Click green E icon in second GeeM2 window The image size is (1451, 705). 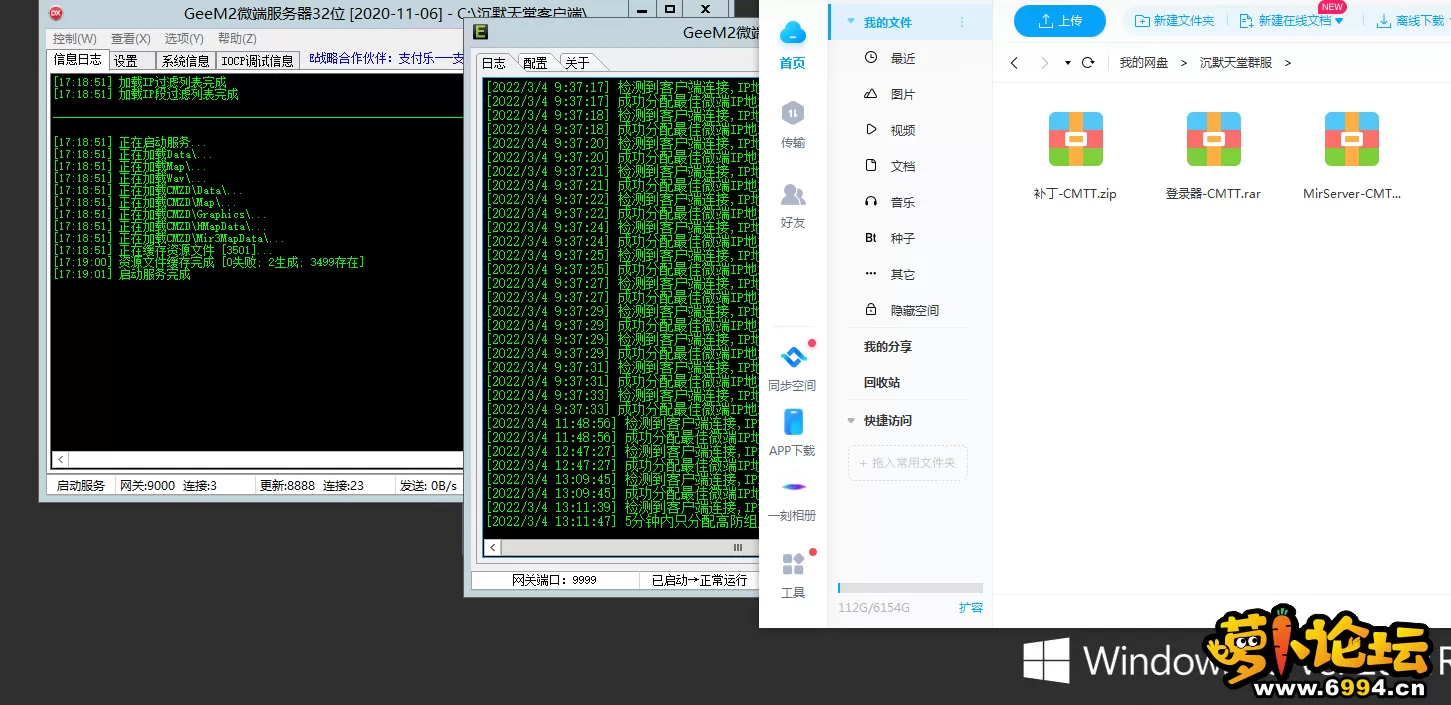tap(480, 32)
